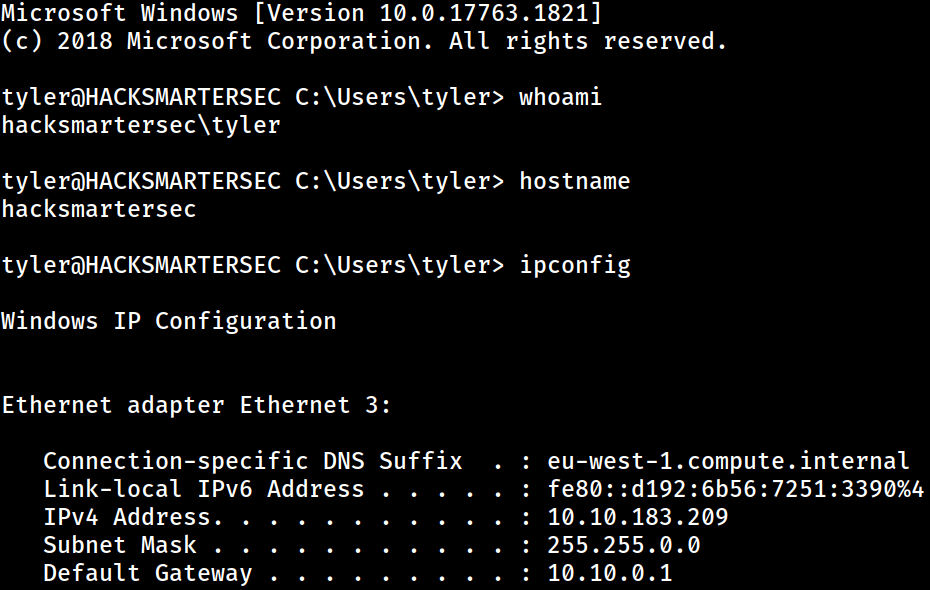Click the first tyler@HACKSMARTERSEC prompt
This screenshot has width=930, height=590.
(141, 97)
